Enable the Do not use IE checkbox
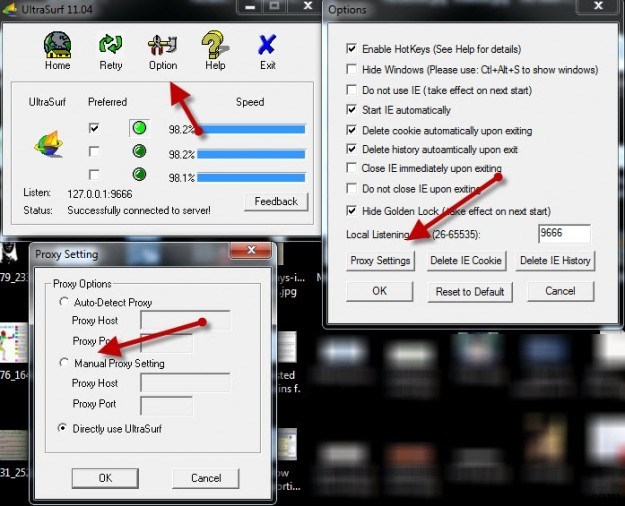Image resolution: width=625 pixels, height=506 pixels. pos(351,90)
